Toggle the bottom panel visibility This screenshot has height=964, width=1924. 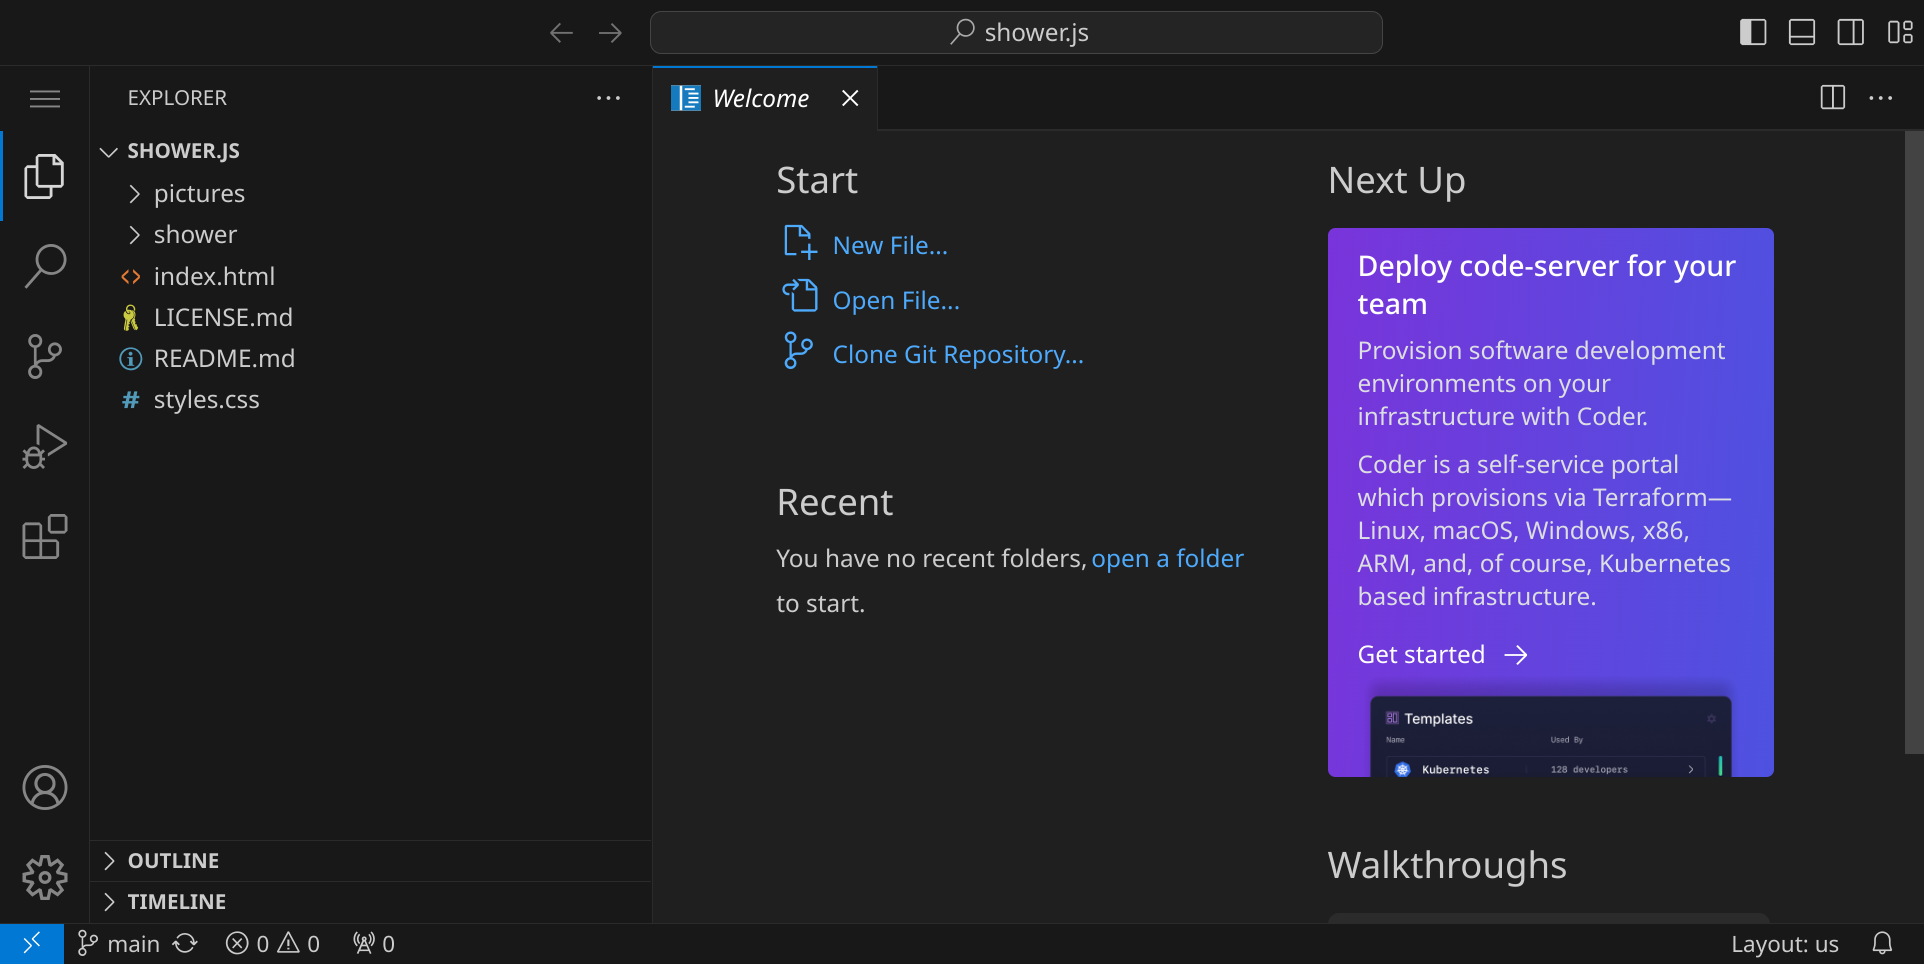[x=1802, y=32]
